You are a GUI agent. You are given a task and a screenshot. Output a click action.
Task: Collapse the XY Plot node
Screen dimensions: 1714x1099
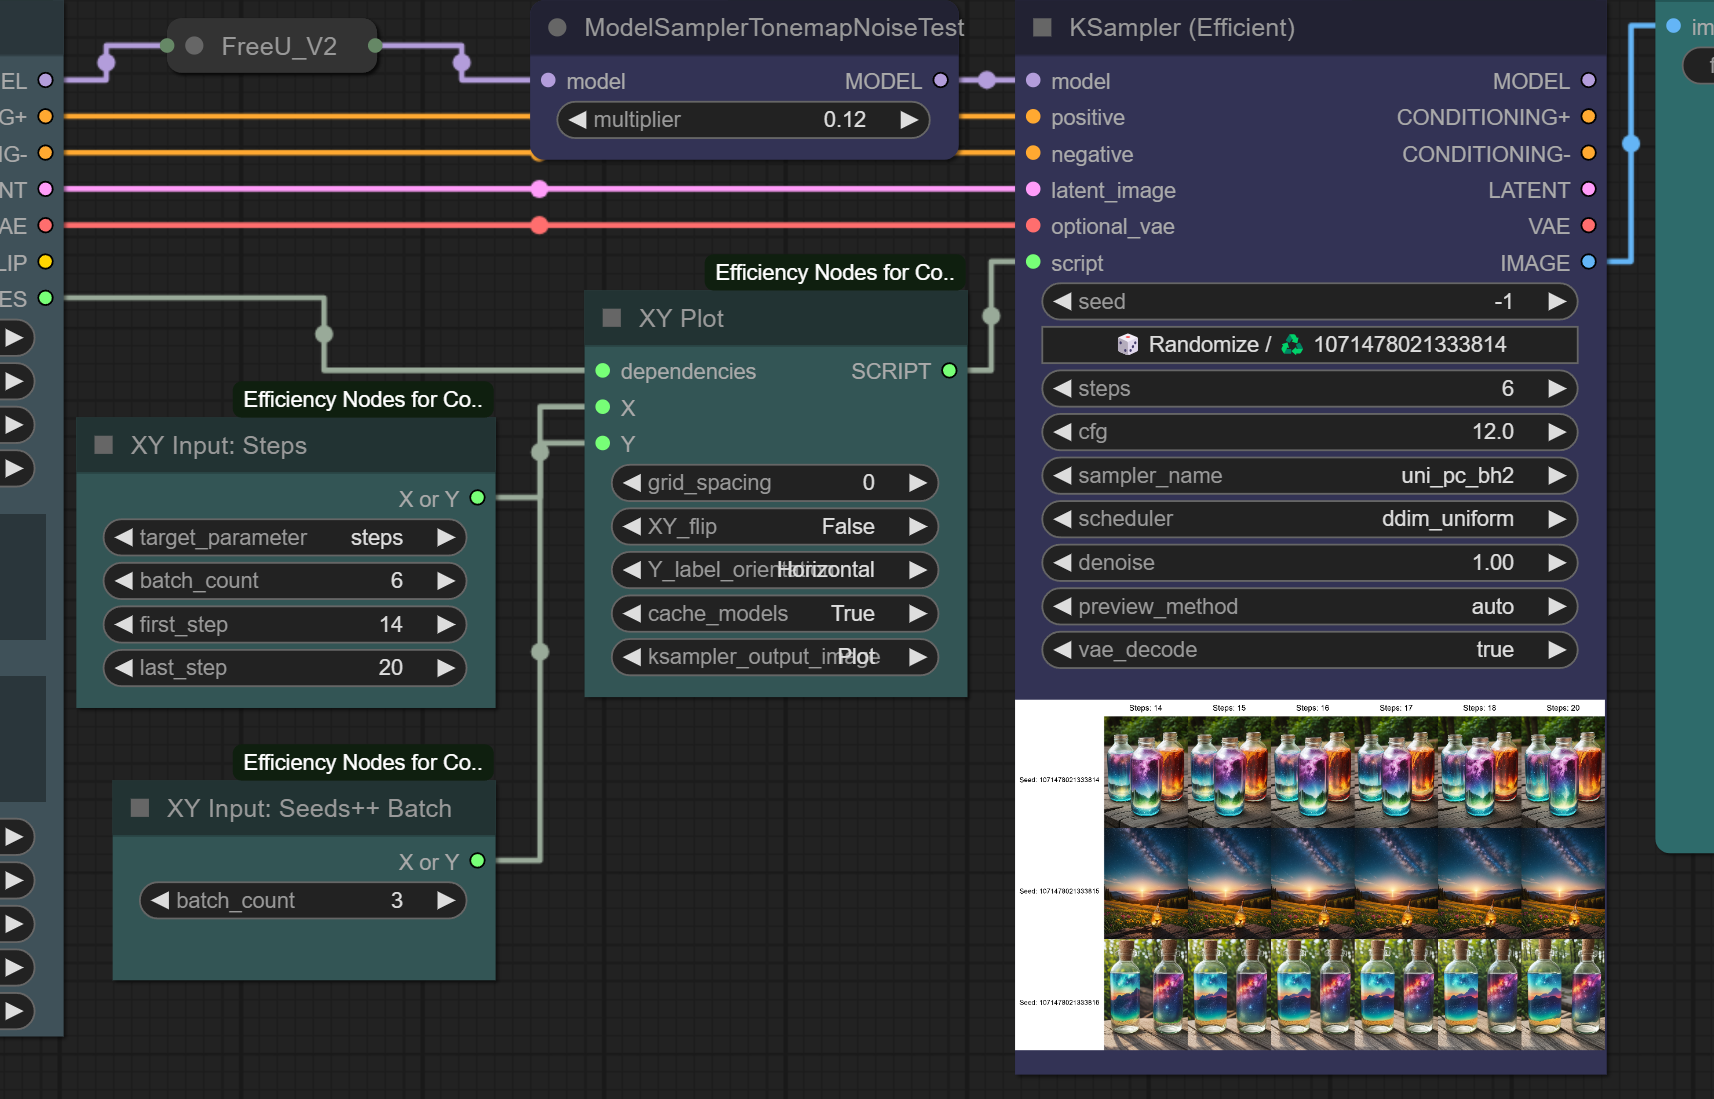[612, 318]
